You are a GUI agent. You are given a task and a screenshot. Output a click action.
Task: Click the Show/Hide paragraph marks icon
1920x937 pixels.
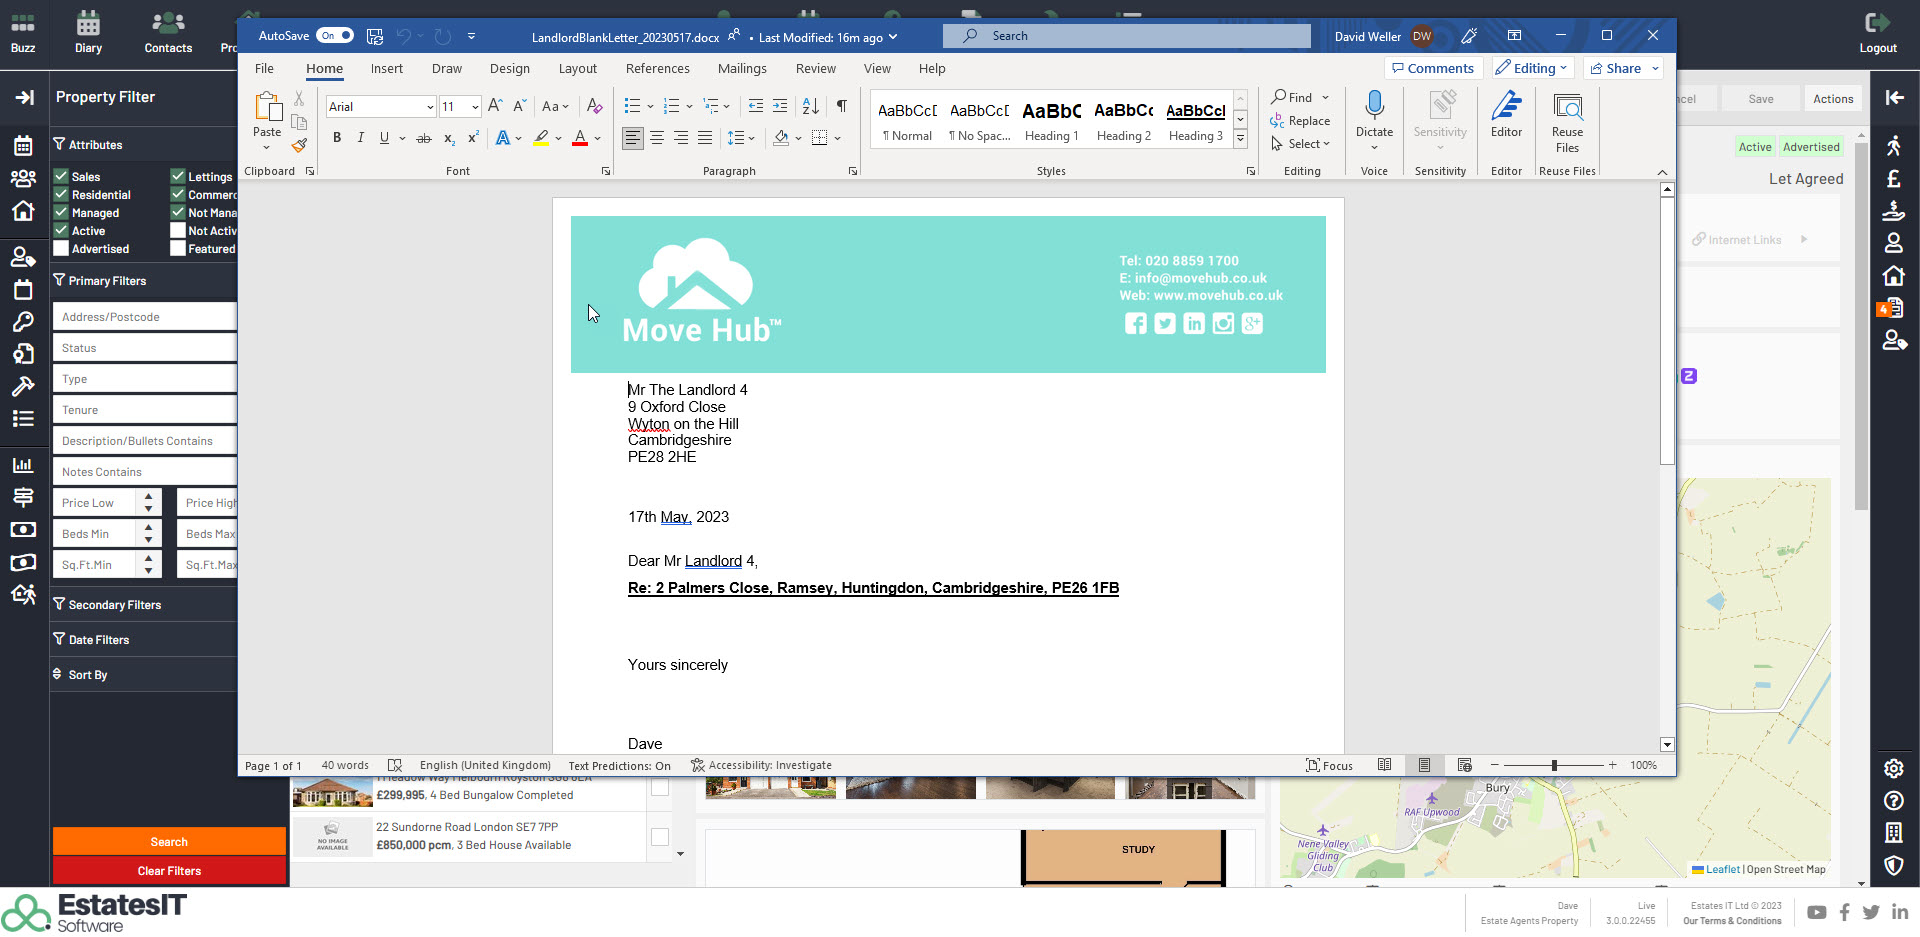pyautogui.click(x=842, y=106)
